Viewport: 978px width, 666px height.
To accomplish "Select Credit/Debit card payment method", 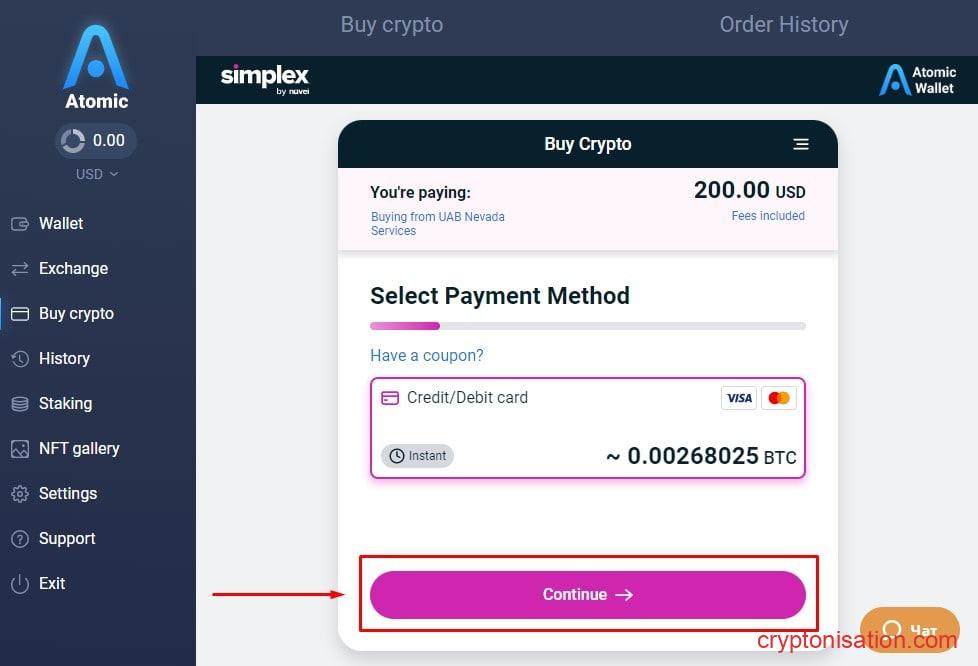I will point(587,428).
